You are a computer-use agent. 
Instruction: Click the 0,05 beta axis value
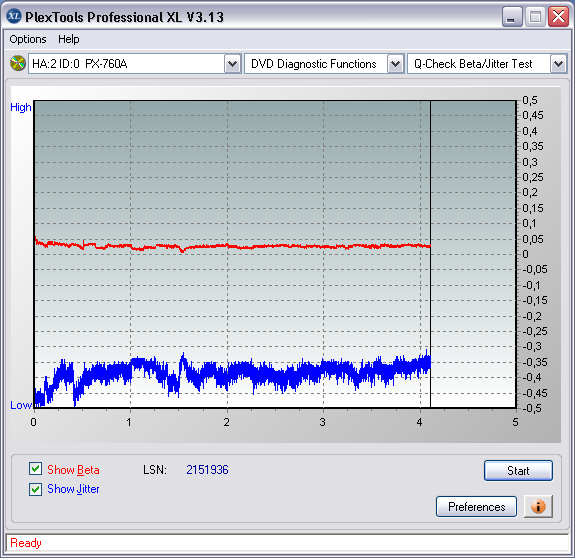tap(533, 239)
